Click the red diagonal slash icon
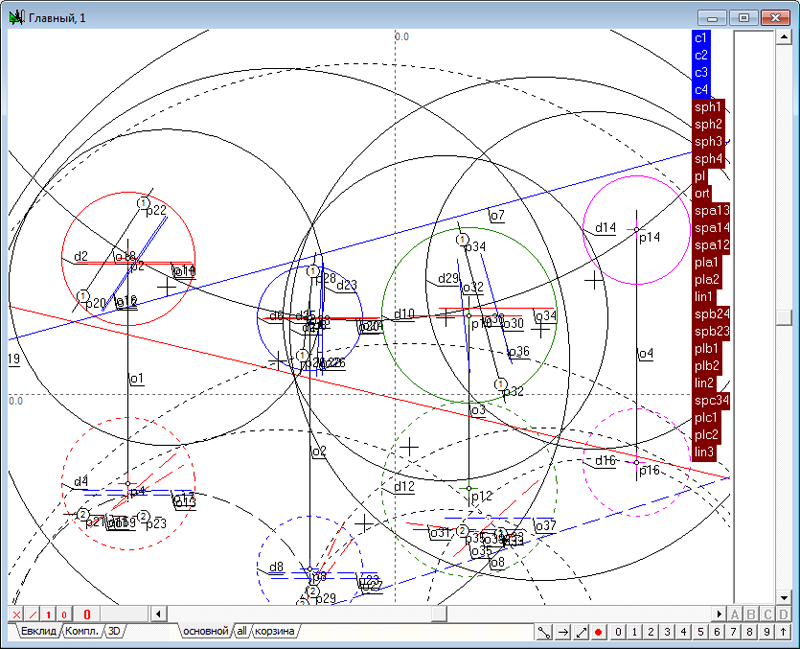Image resolution: width=800 pixels, height=649 pixels. 33,614
